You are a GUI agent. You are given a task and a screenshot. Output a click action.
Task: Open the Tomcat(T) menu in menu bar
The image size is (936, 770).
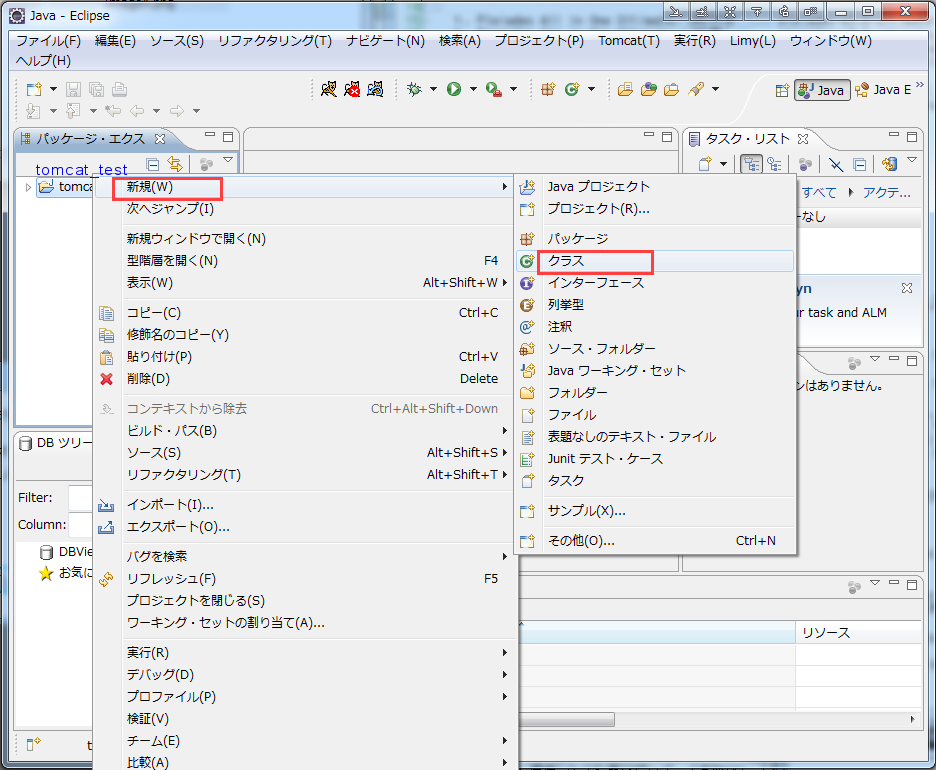[x=628, y=41]
